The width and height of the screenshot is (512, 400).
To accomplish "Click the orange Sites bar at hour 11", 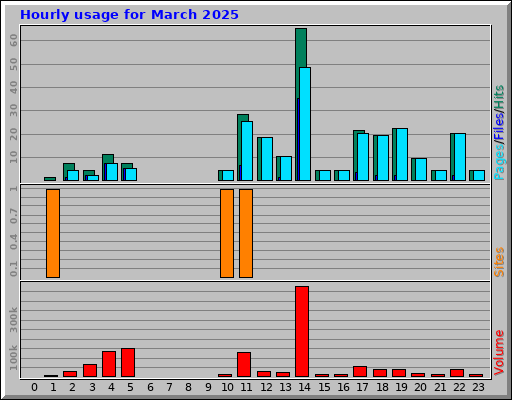I will [x=246, y=233].
